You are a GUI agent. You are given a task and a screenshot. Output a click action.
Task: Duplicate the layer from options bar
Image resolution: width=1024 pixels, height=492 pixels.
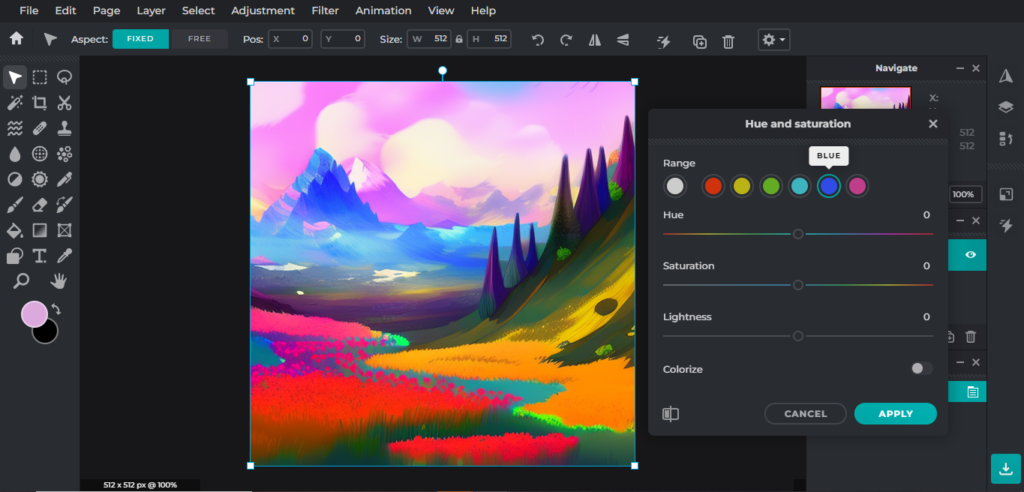[699, 41]
